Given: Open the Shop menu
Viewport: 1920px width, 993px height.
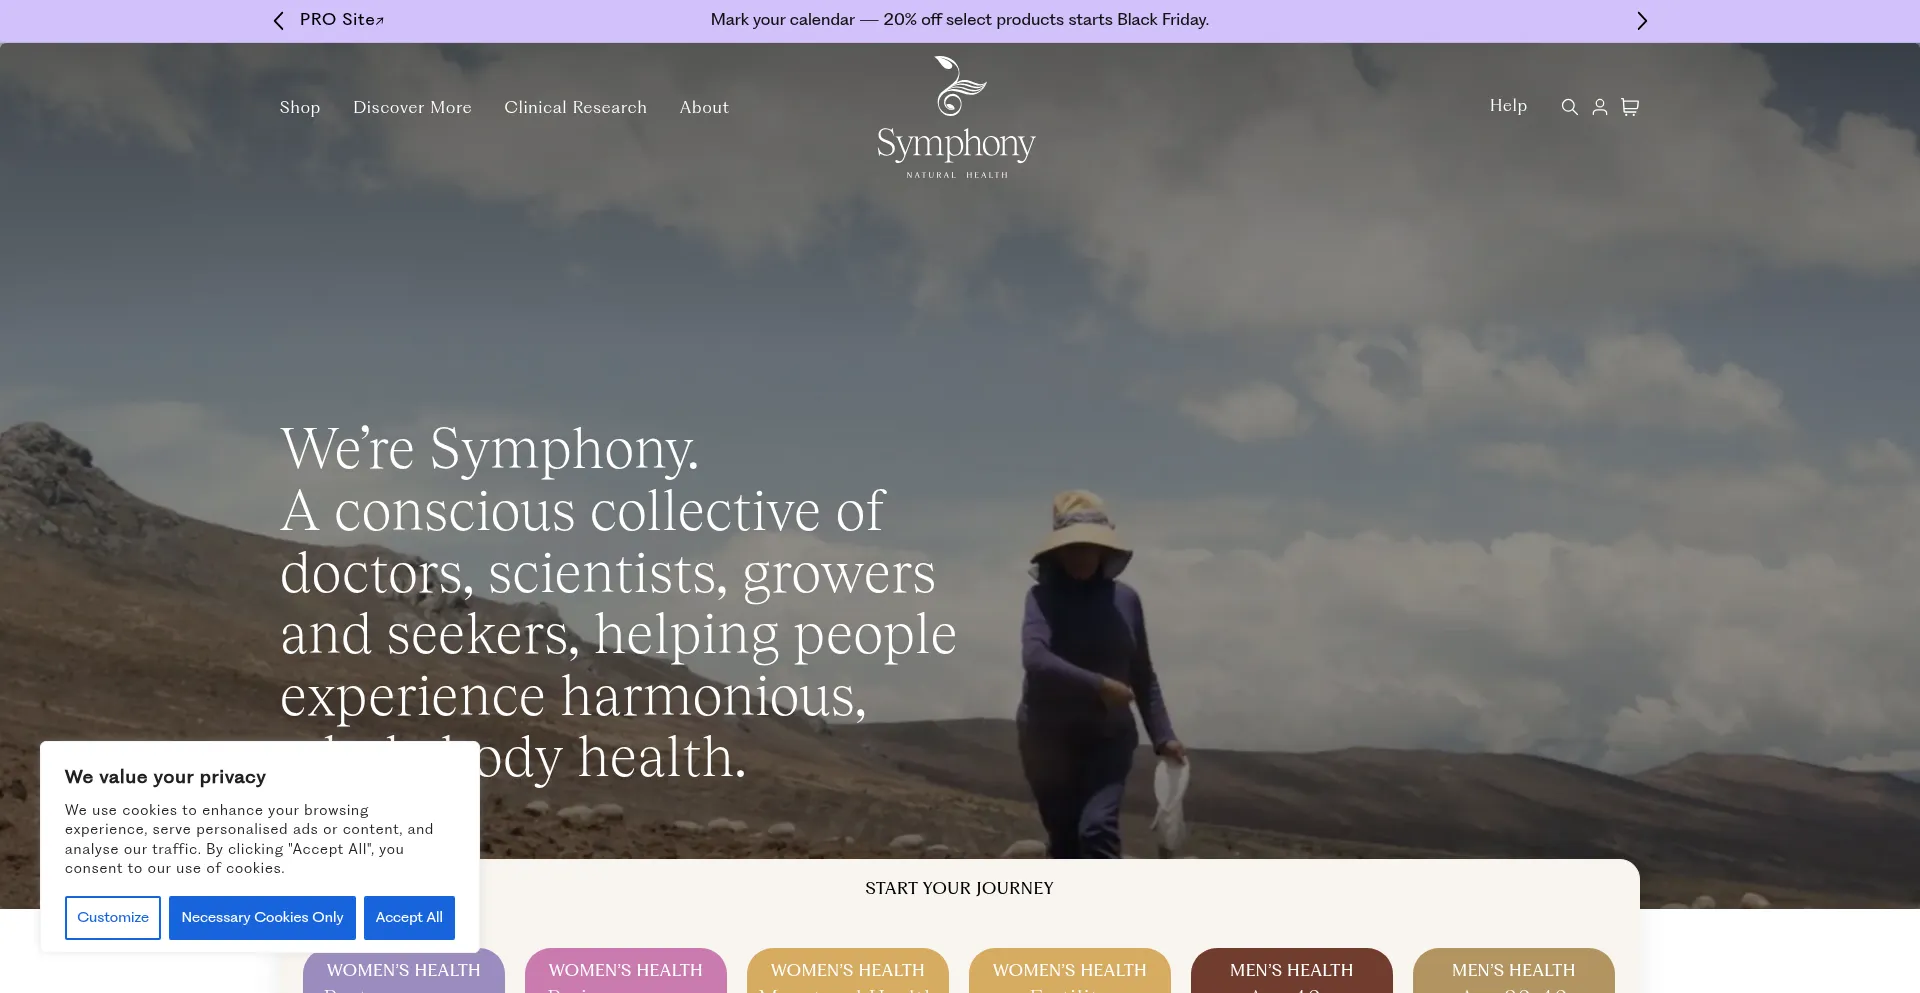Looking at the screenshot, I should [x=300, y=108].
